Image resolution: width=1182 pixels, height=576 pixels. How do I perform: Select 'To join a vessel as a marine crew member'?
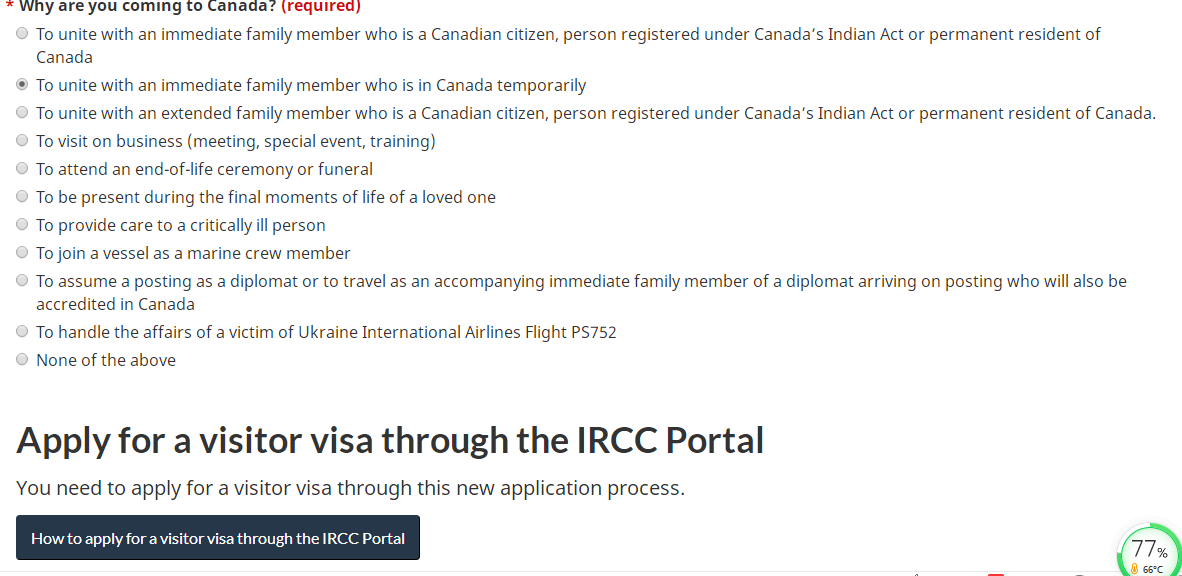(x=21, y=252)
